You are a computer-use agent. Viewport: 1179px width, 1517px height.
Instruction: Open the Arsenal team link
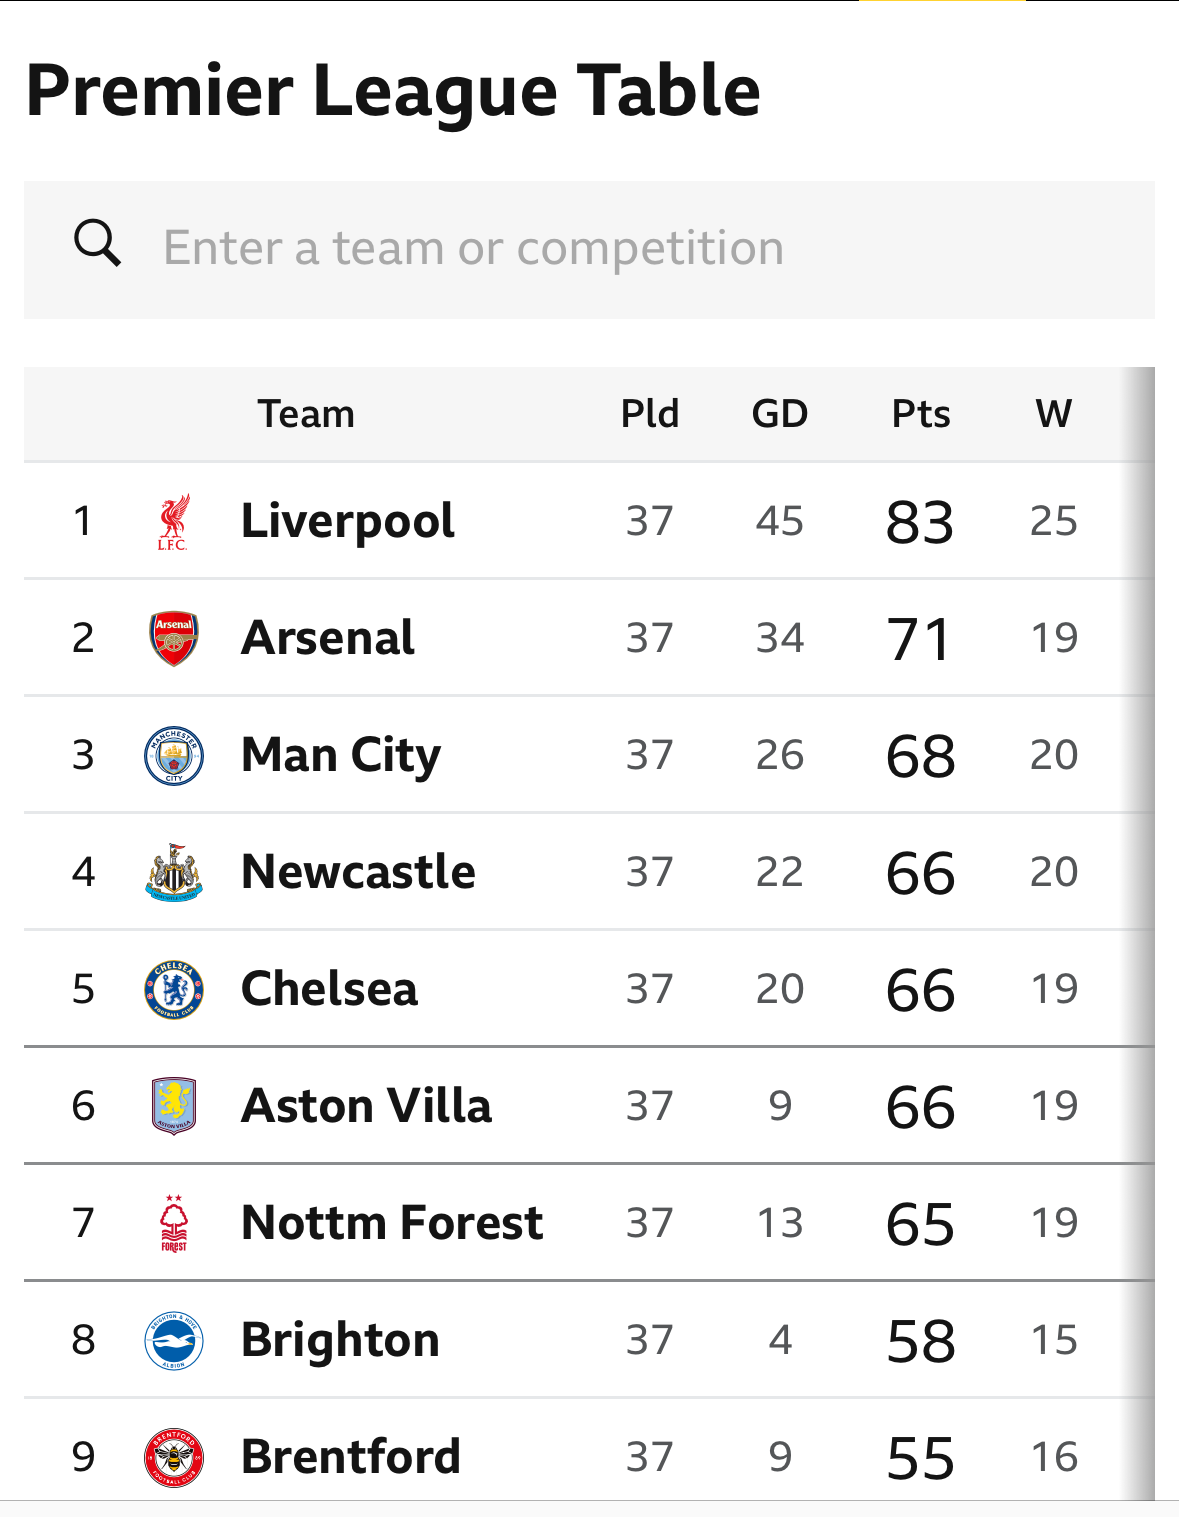[x=328, y=638]
